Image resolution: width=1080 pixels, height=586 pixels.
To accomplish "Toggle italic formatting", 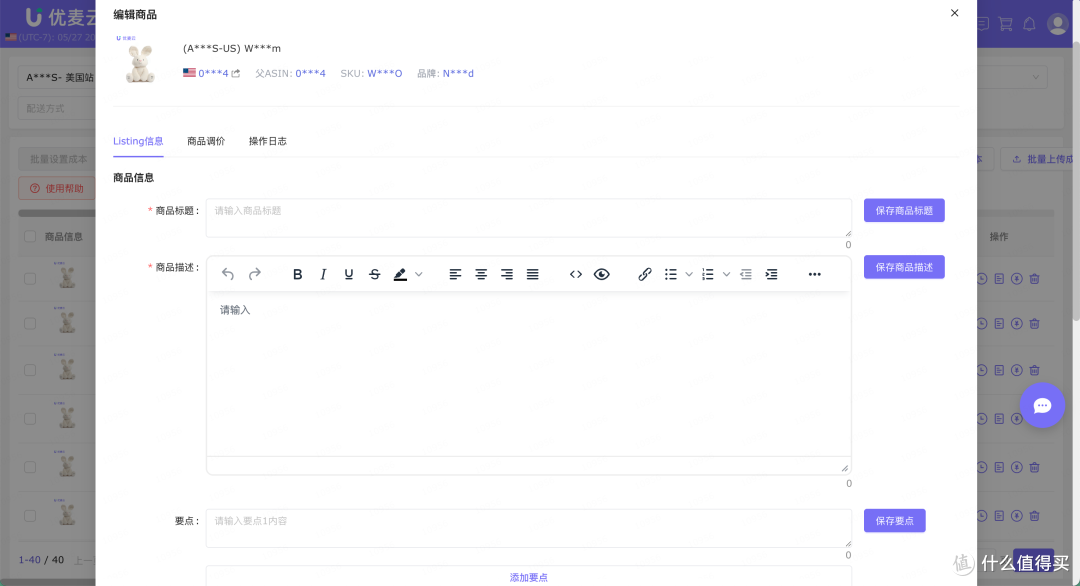I will 323,274.
